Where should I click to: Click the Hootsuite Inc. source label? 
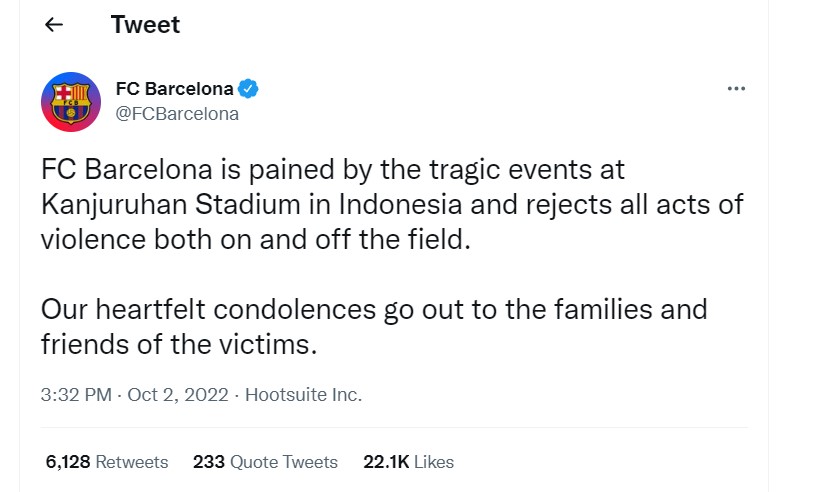[303, 395]
